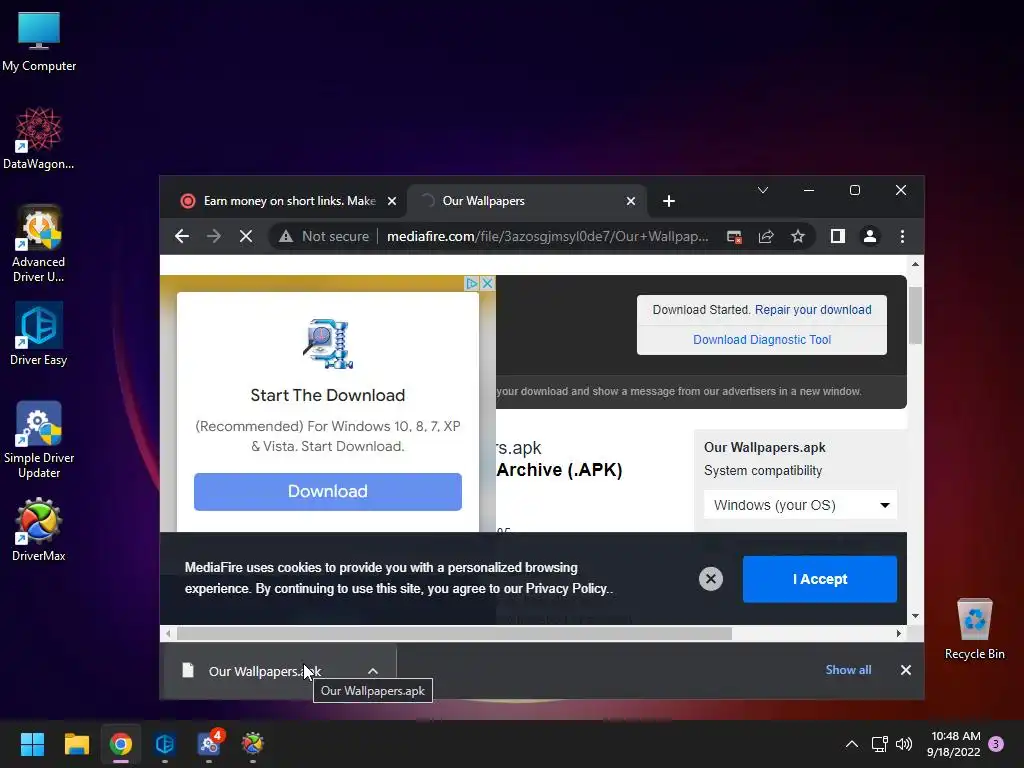Viewport: 1024px width, 768px height.
Task: Open Driver Easy from the taskbar
Action: click(x=165, y=744)
